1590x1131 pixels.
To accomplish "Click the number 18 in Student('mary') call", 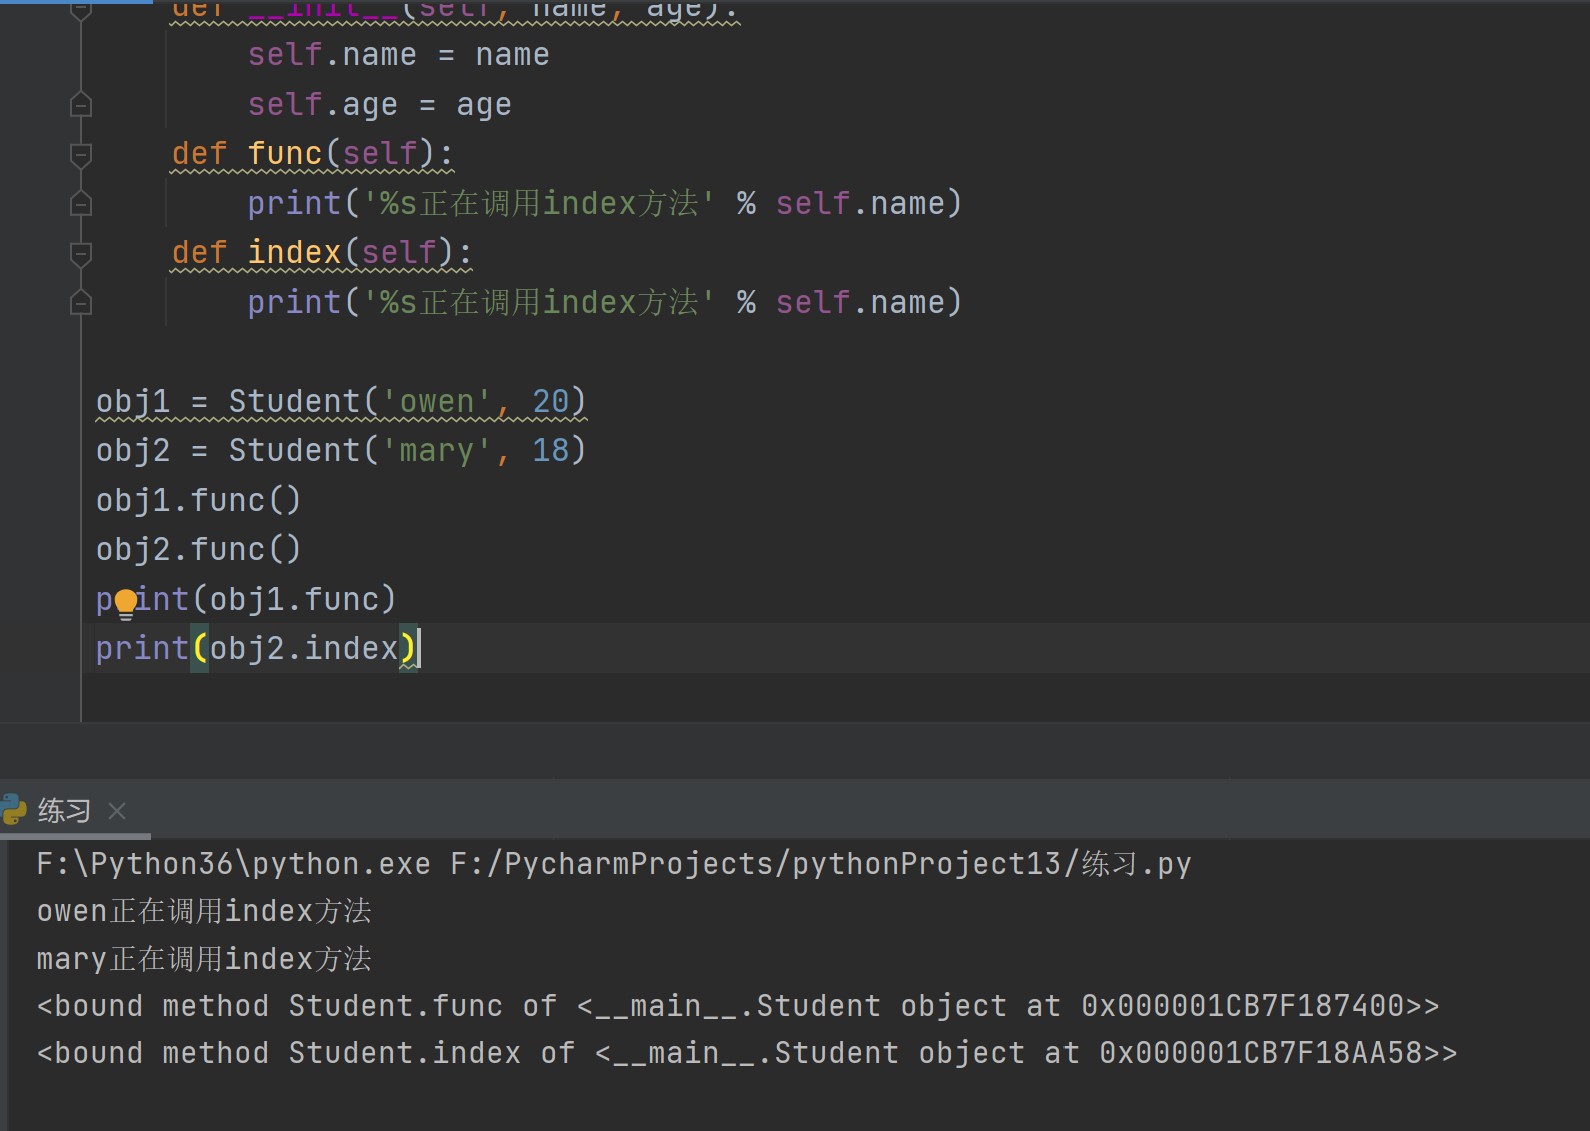I will (550, 451).
